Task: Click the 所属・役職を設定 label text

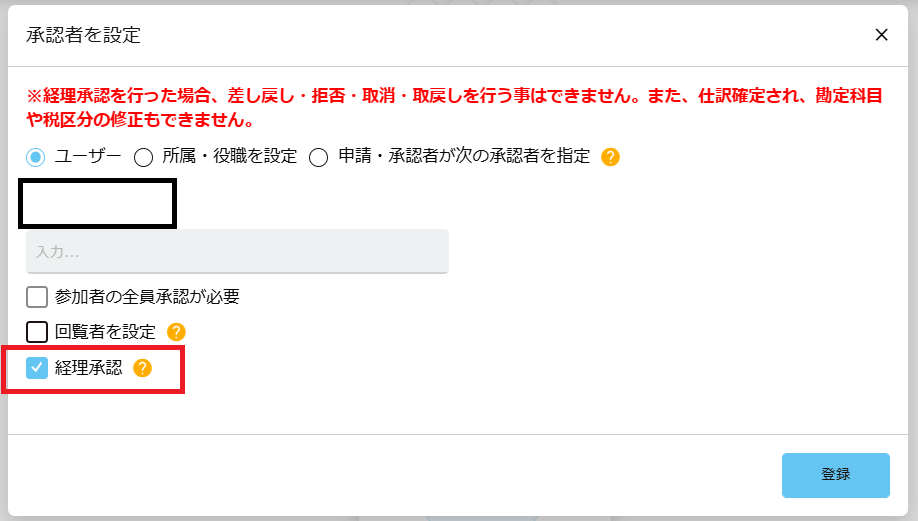Action: (230, 156)
